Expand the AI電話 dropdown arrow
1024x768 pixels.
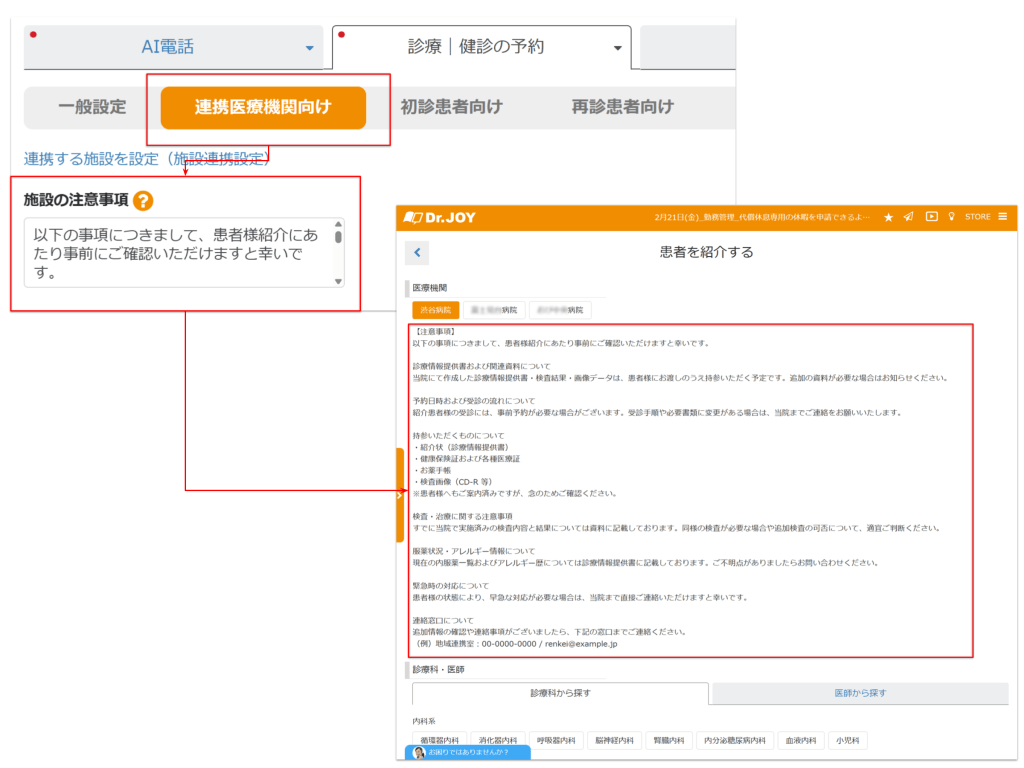309,48
